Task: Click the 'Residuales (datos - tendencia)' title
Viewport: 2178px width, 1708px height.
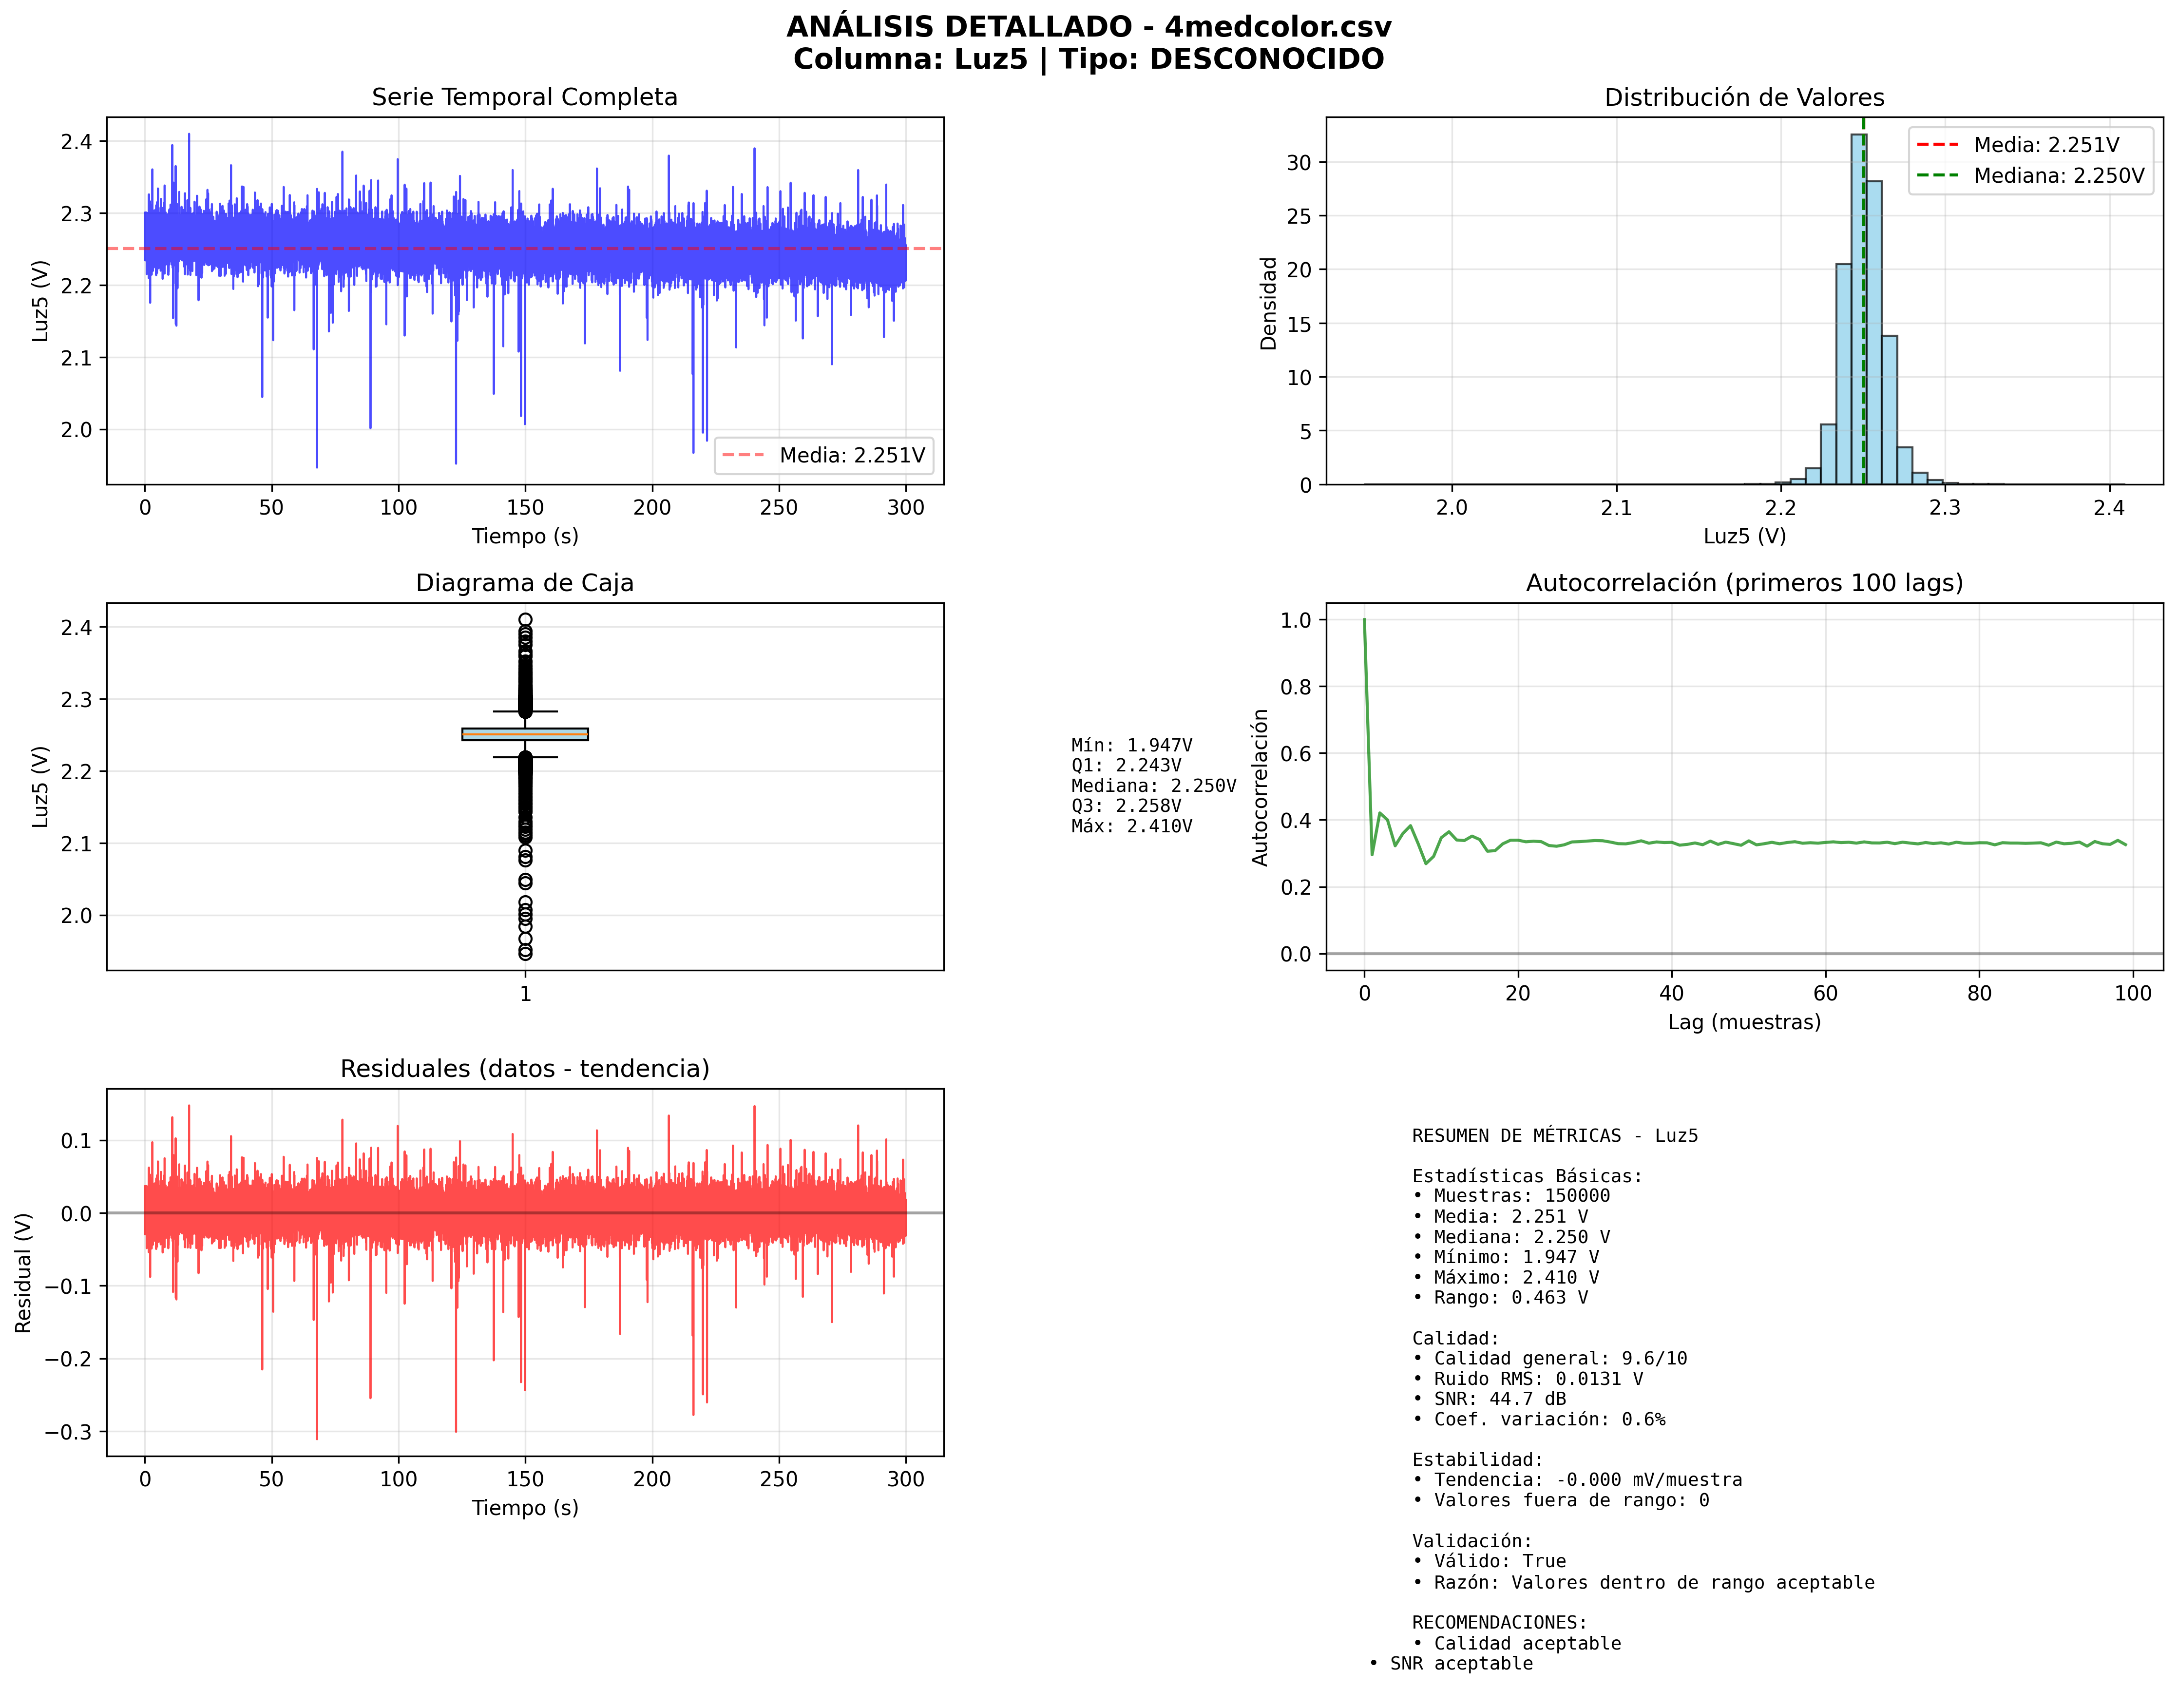Action: tap(524, 1068)
